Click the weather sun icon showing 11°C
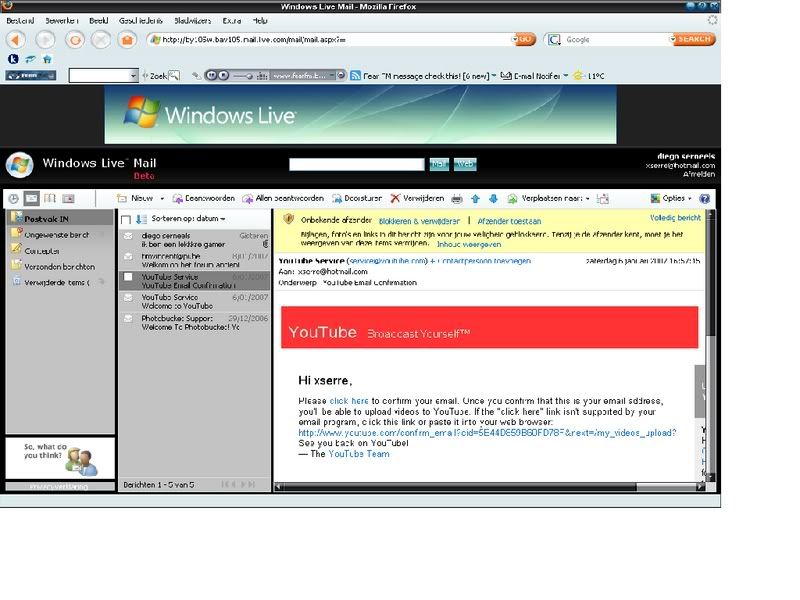The width and height of the screenshot is (800, 600). [579, 76]
